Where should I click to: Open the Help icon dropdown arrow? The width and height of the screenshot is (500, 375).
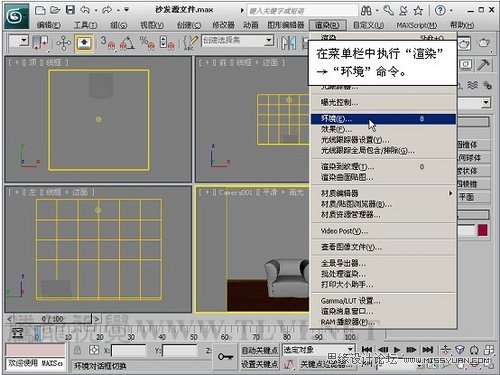coord(451,11)
